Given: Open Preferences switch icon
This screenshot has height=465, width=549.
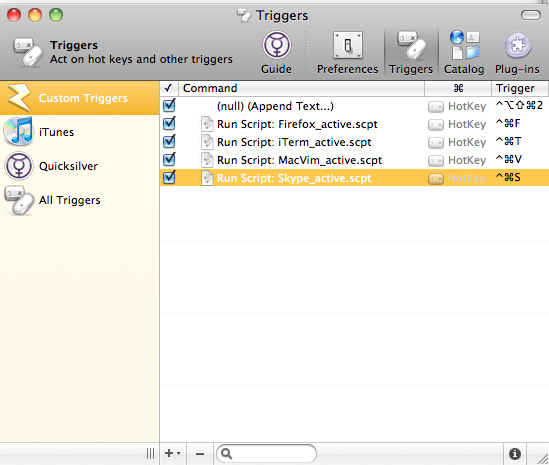Looking at the screenshot, I should (347, 45).
